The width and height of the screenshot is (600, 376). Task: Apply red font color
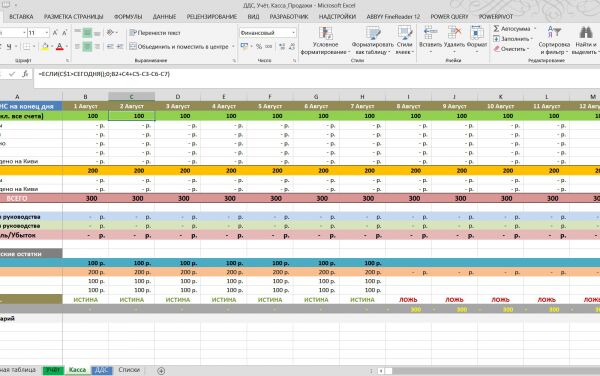pyautogui.click(x=59, y=47)
